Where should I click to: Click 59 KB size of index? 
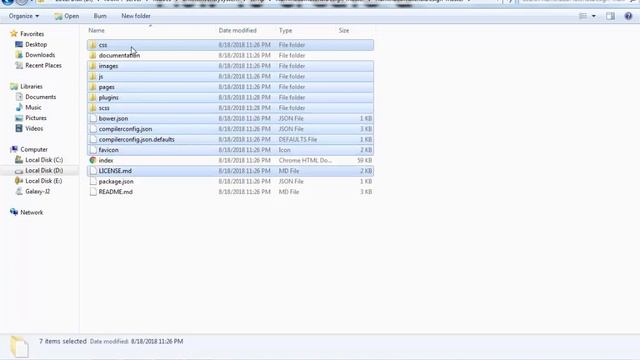364,160
